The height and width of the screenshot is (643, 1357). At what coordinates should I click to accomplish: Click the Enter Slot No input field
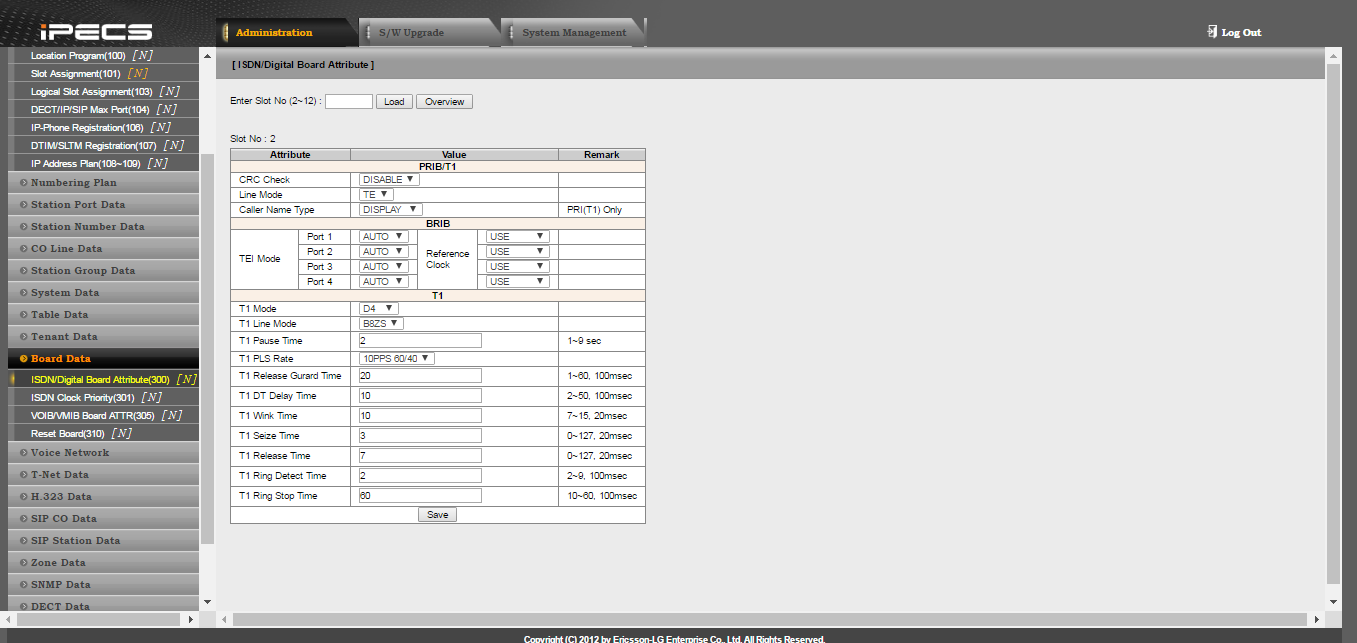(349, 101)
